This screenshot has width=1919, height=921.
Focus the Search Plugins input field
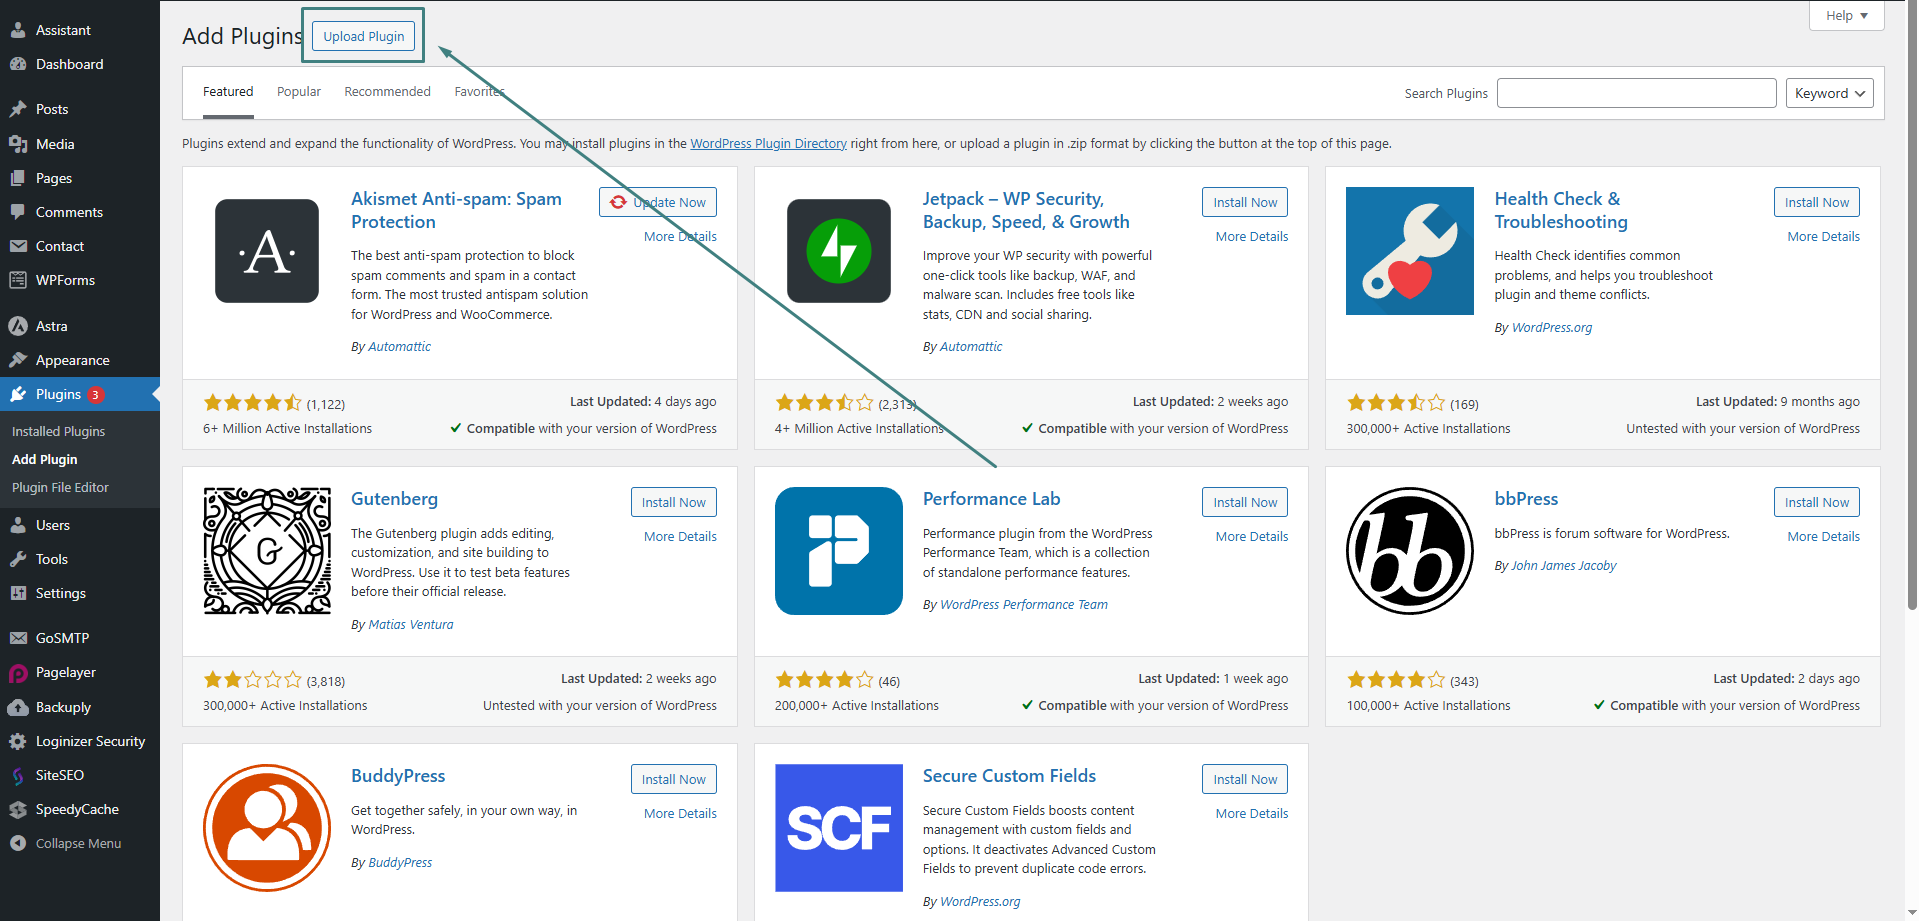pos(1636,93)
